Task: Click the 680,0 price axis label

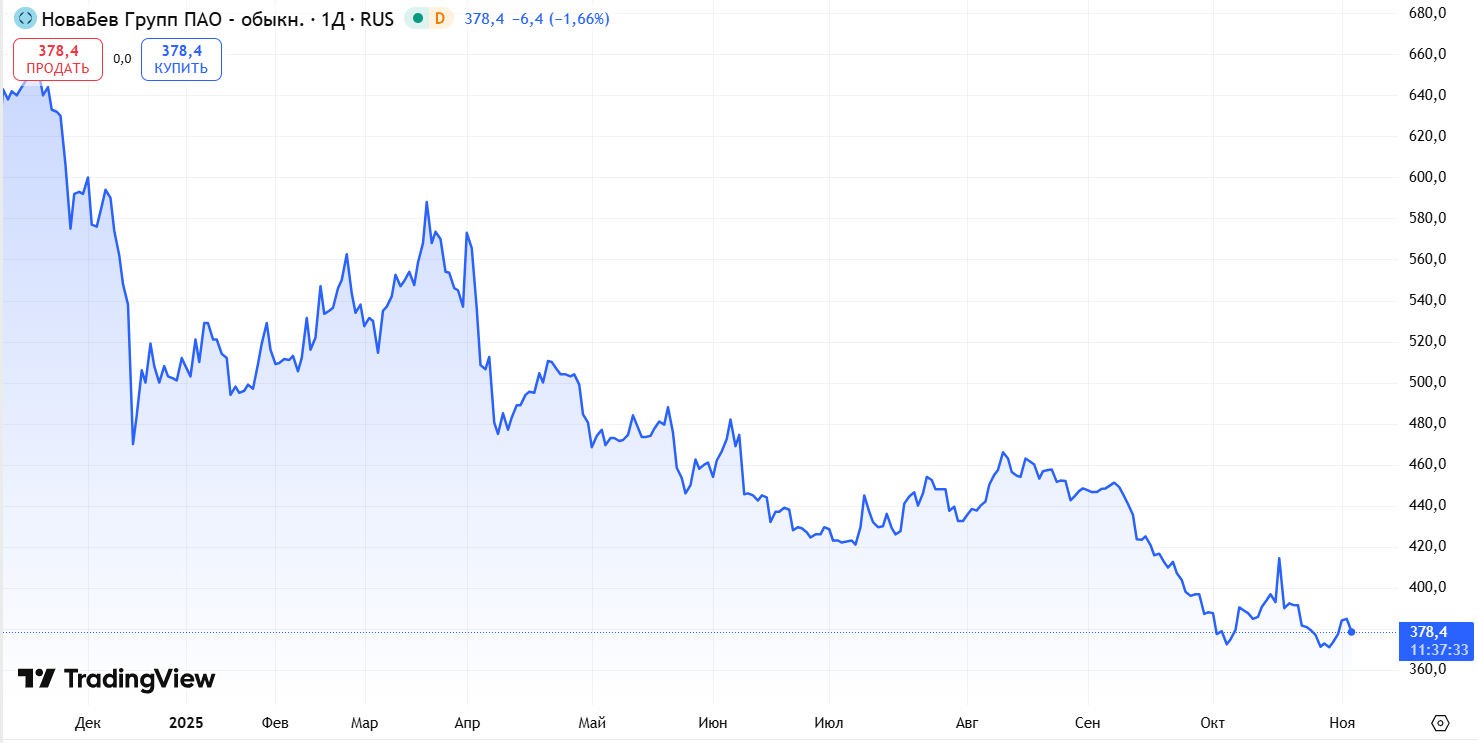Action: 1427,13
